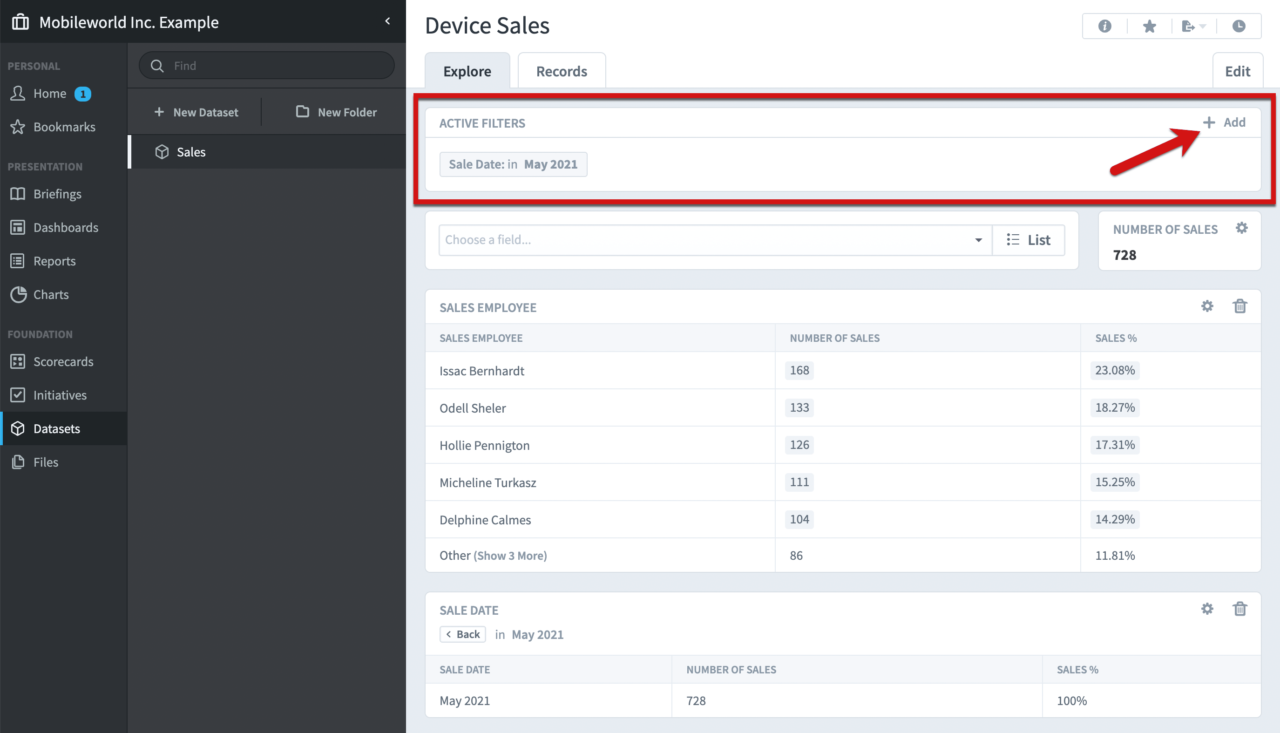Open the export icon in the top toolbar
The image size is (1280, 733).
tap(1189, 25)
